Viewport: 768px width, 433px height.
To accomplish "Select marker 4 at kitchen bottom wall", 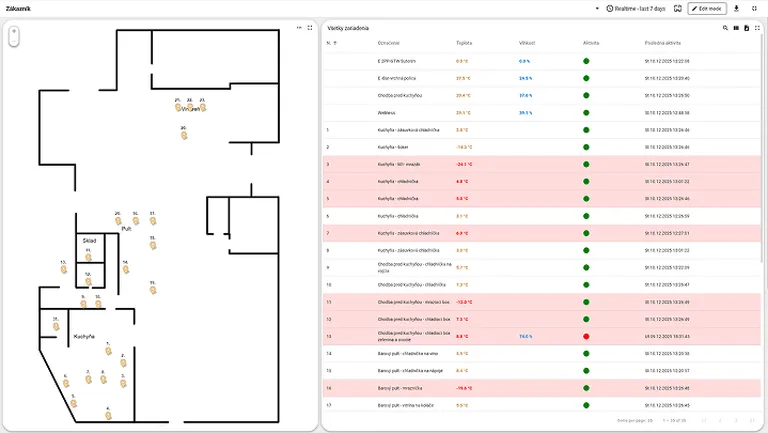I will point(108,415).
